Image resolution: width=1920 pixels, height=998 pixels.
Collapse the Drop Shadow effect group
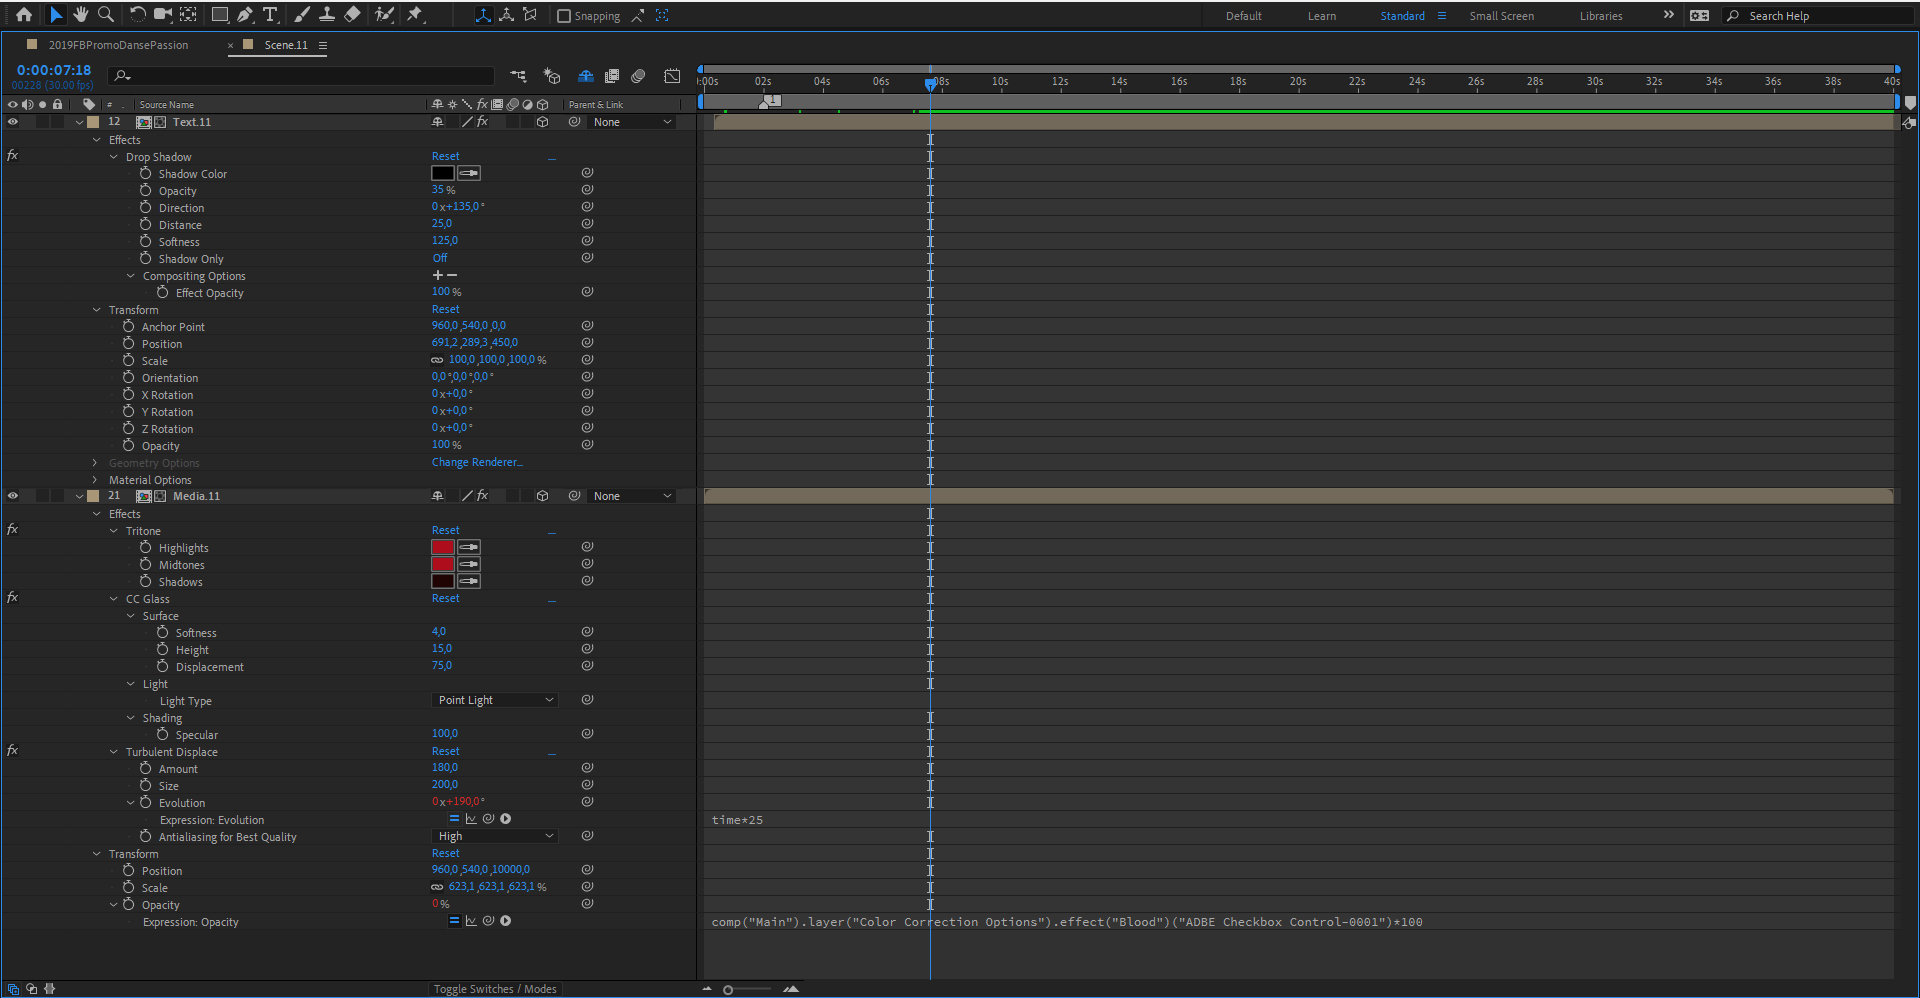click(114, 157)
